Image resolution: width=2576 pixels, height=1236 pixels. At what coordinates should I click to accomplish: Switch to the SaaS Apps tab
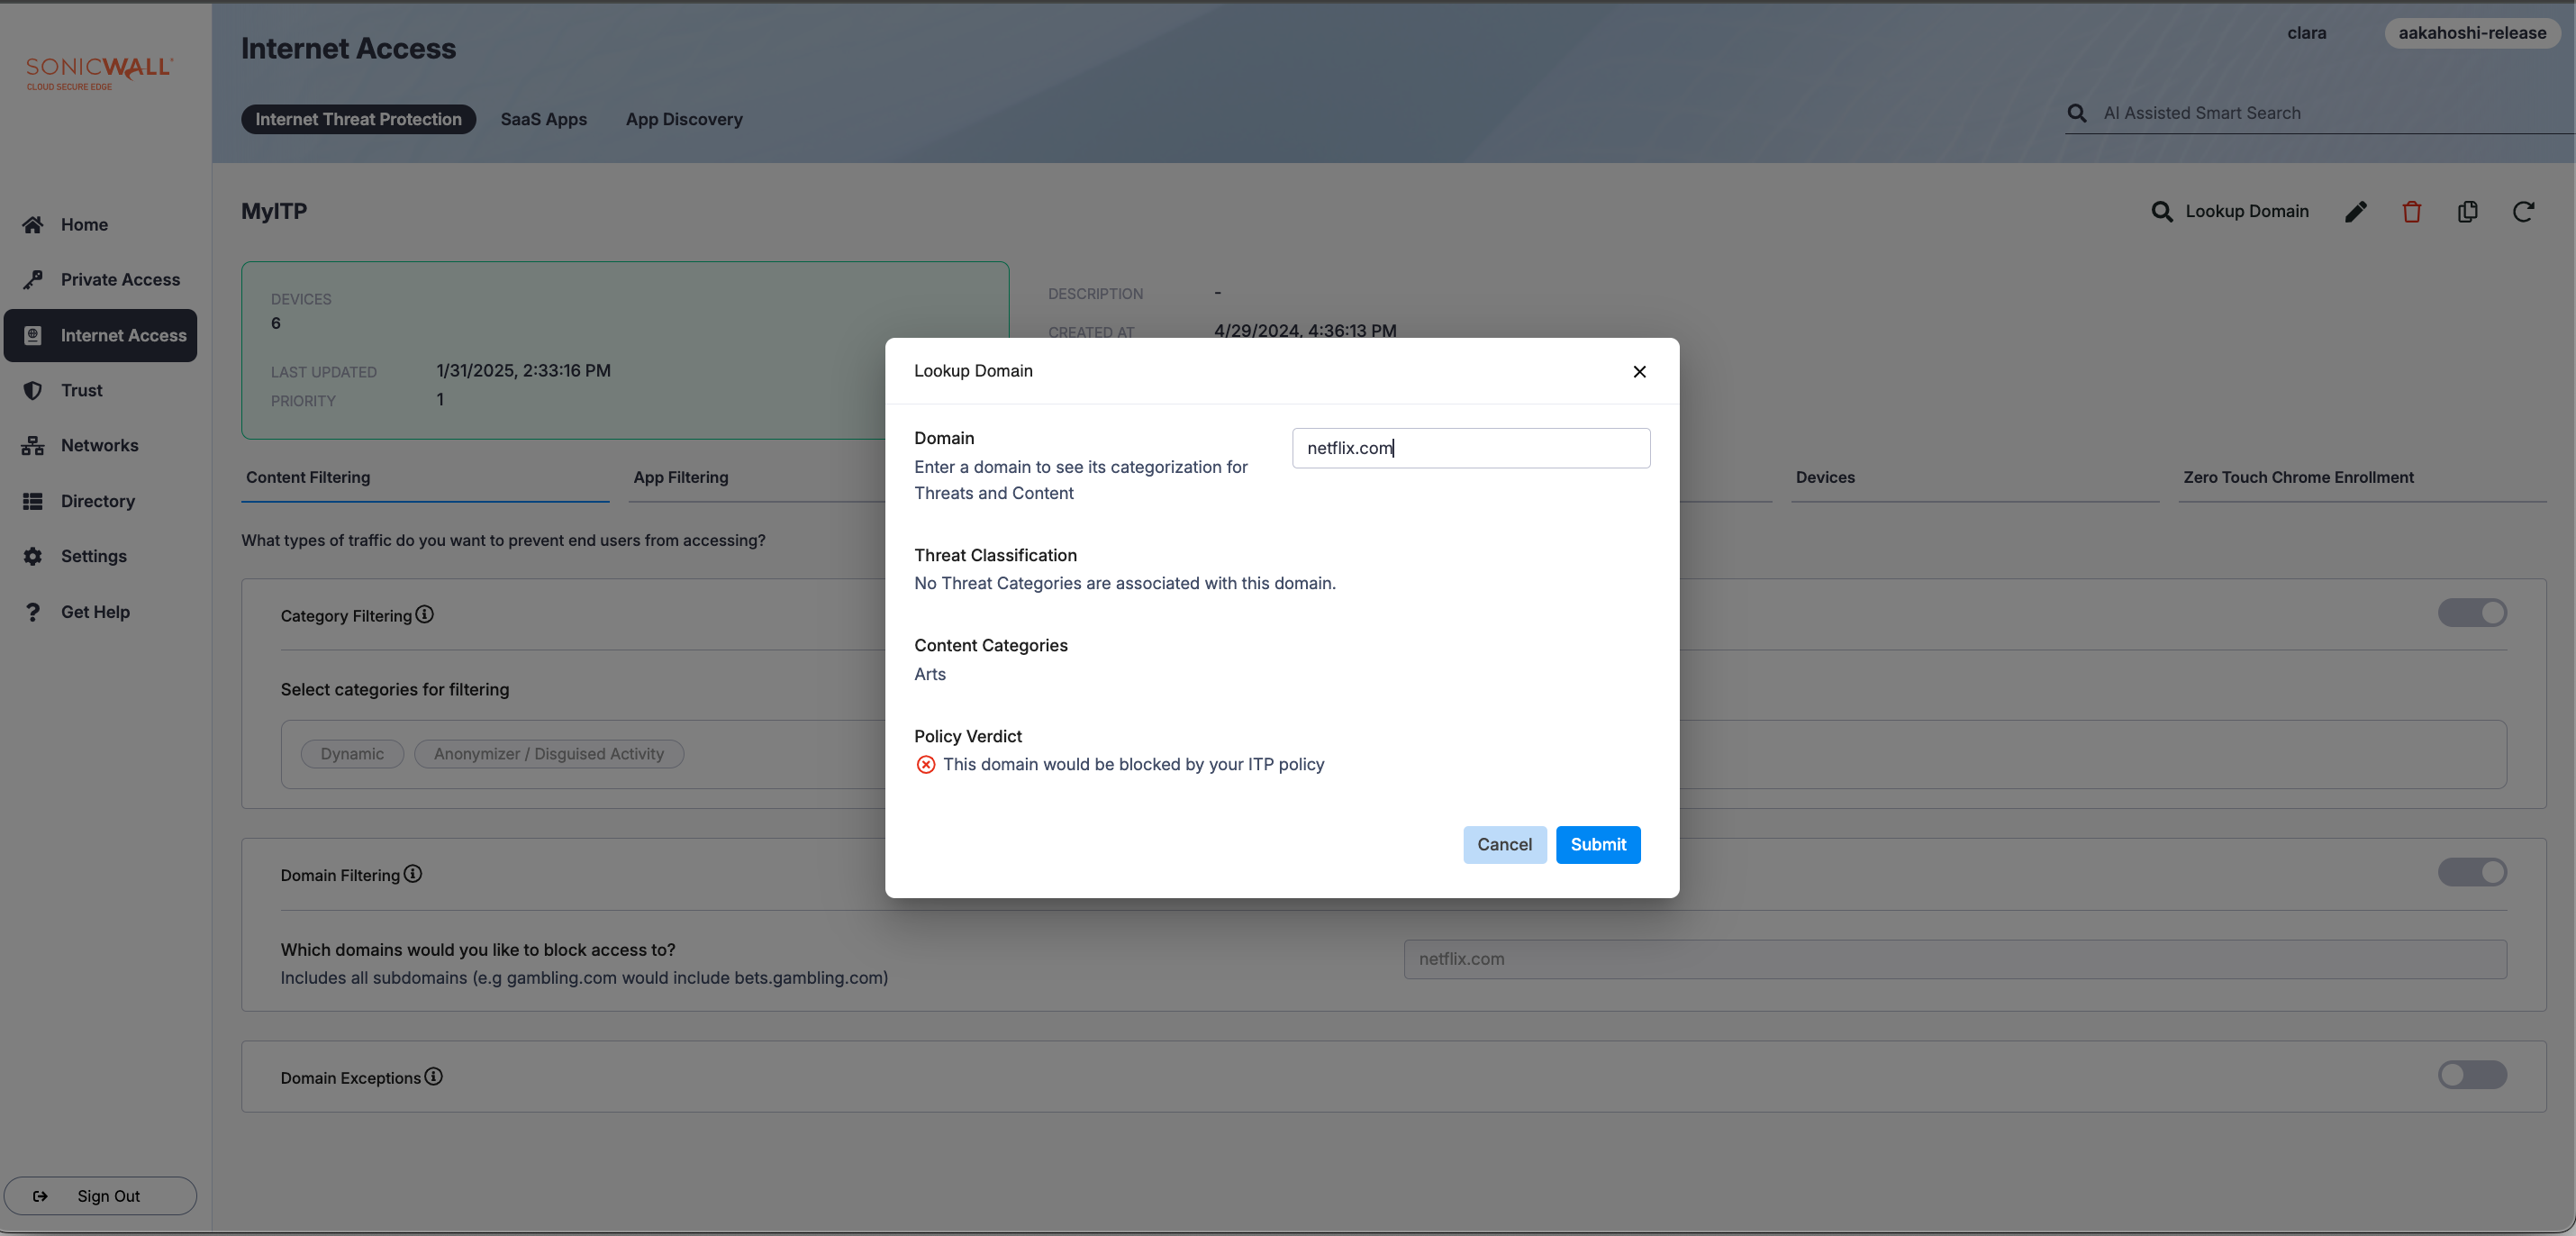pyautogui.click(x=543, y=119)
